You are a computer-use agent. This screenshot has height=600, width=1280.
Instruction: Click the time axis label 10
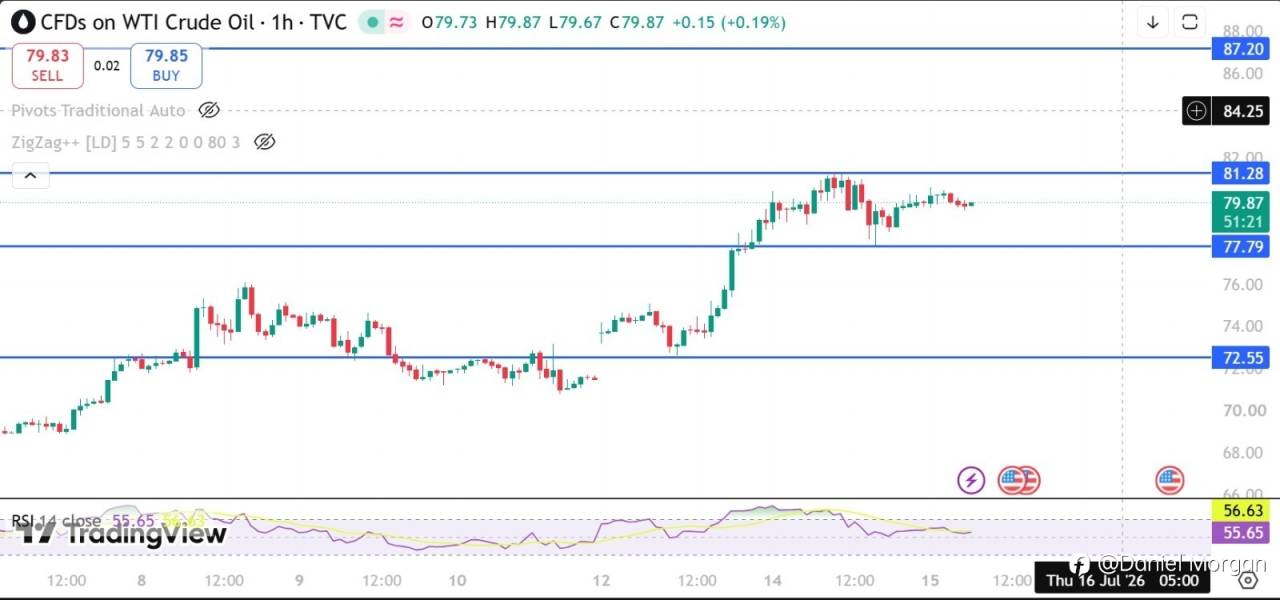pos(457,580)
